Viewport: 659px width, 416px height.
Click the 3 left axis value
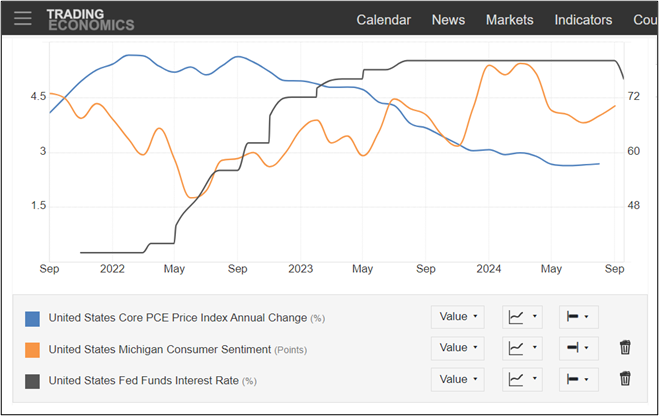click(43, 151)
